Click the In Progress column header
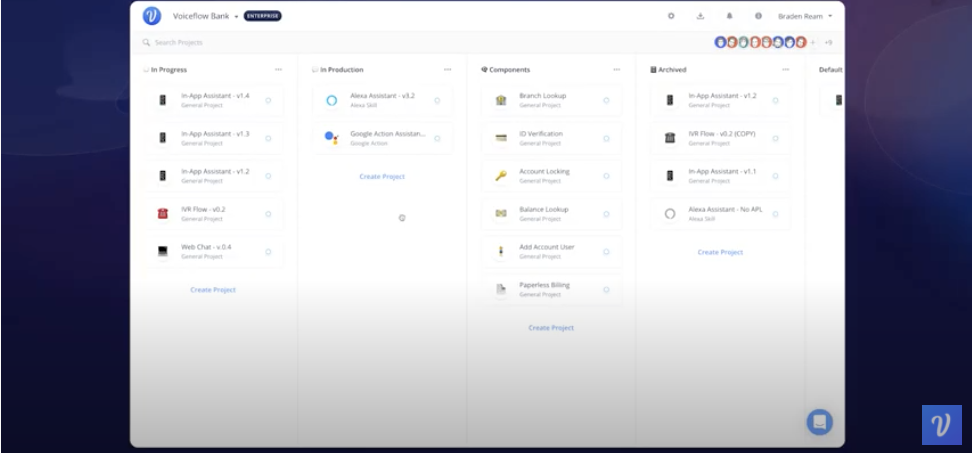The height and width of the screenshot is (453, 972). (x=169, y=70)
